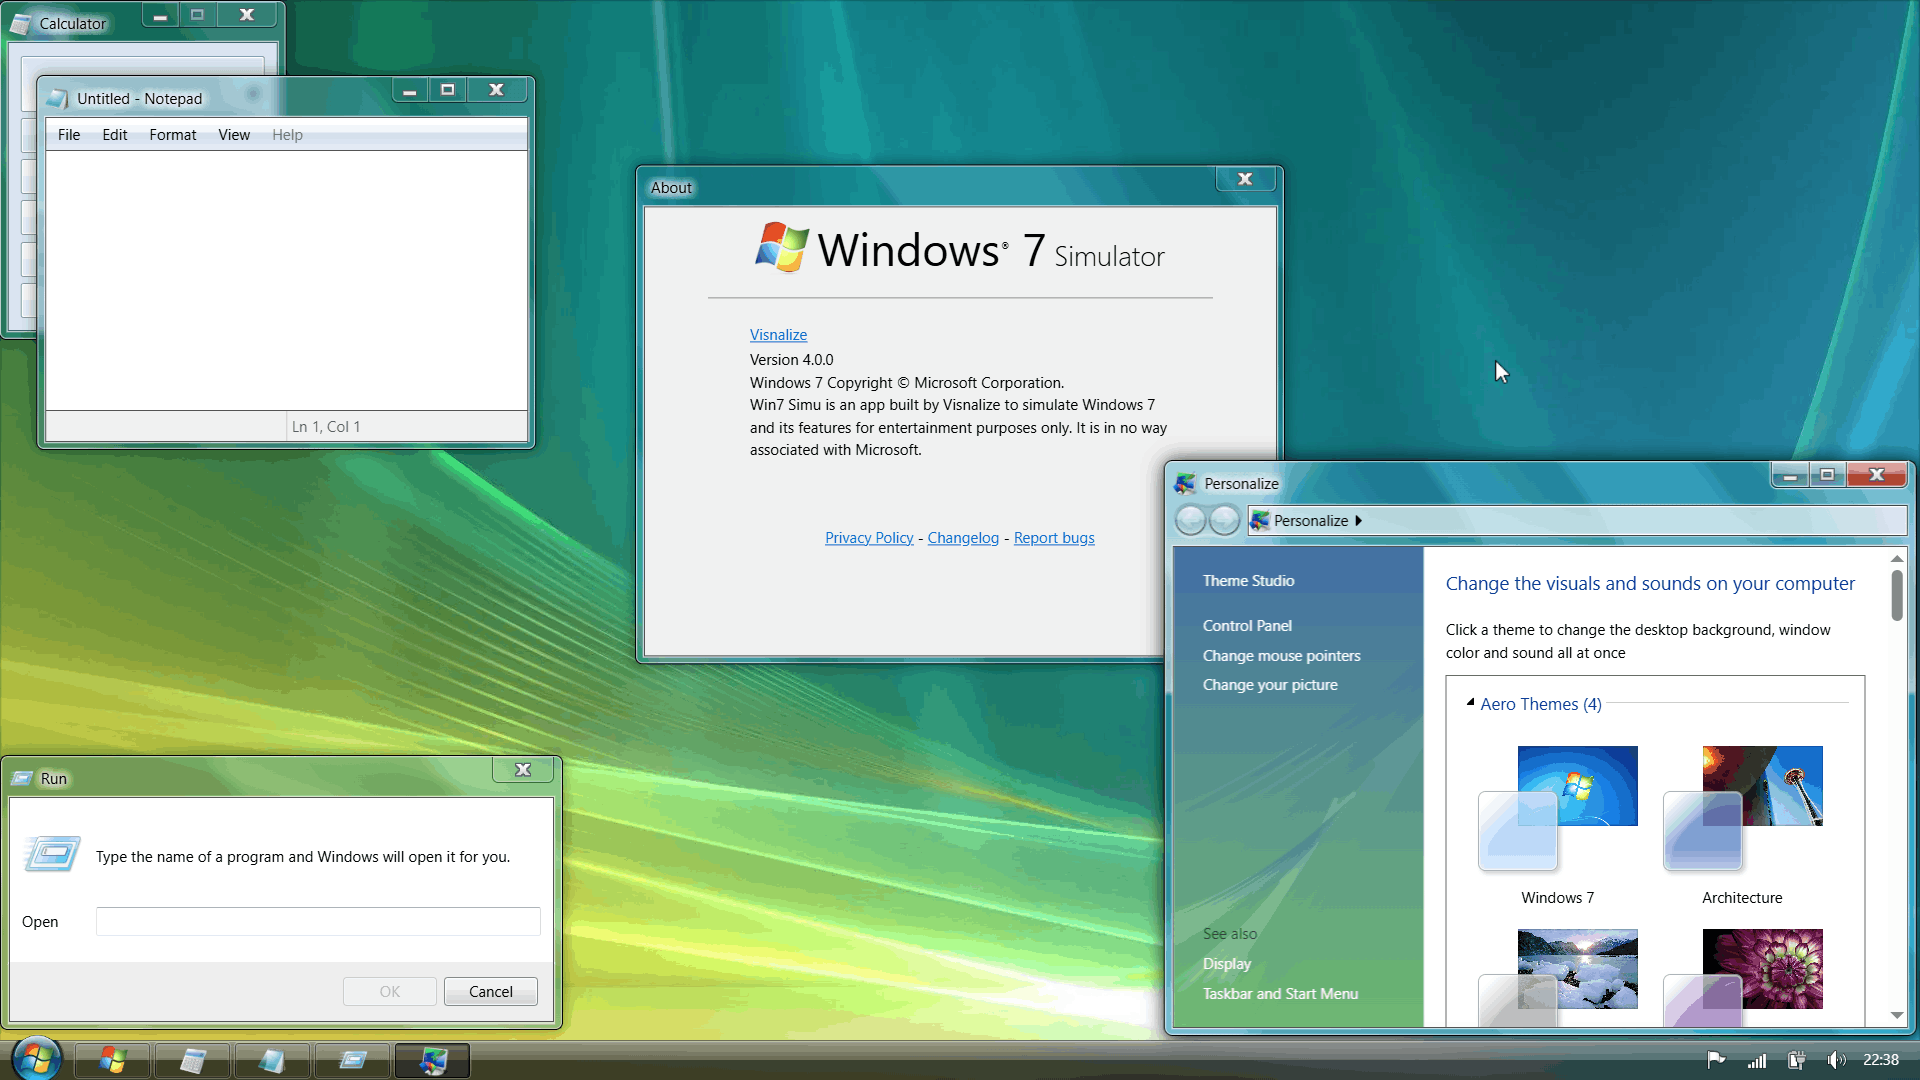Click the Personalize breadcrumb arrow

point(1358,521)
